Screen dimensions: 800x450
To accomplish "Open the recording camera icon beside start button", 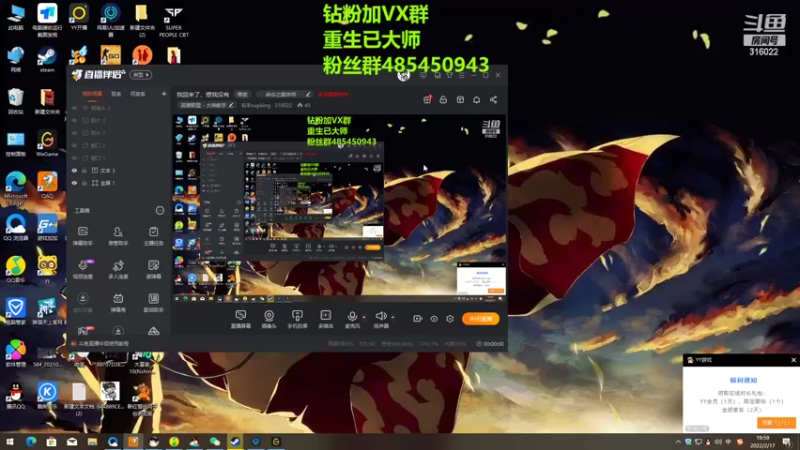I will (417, 318).
